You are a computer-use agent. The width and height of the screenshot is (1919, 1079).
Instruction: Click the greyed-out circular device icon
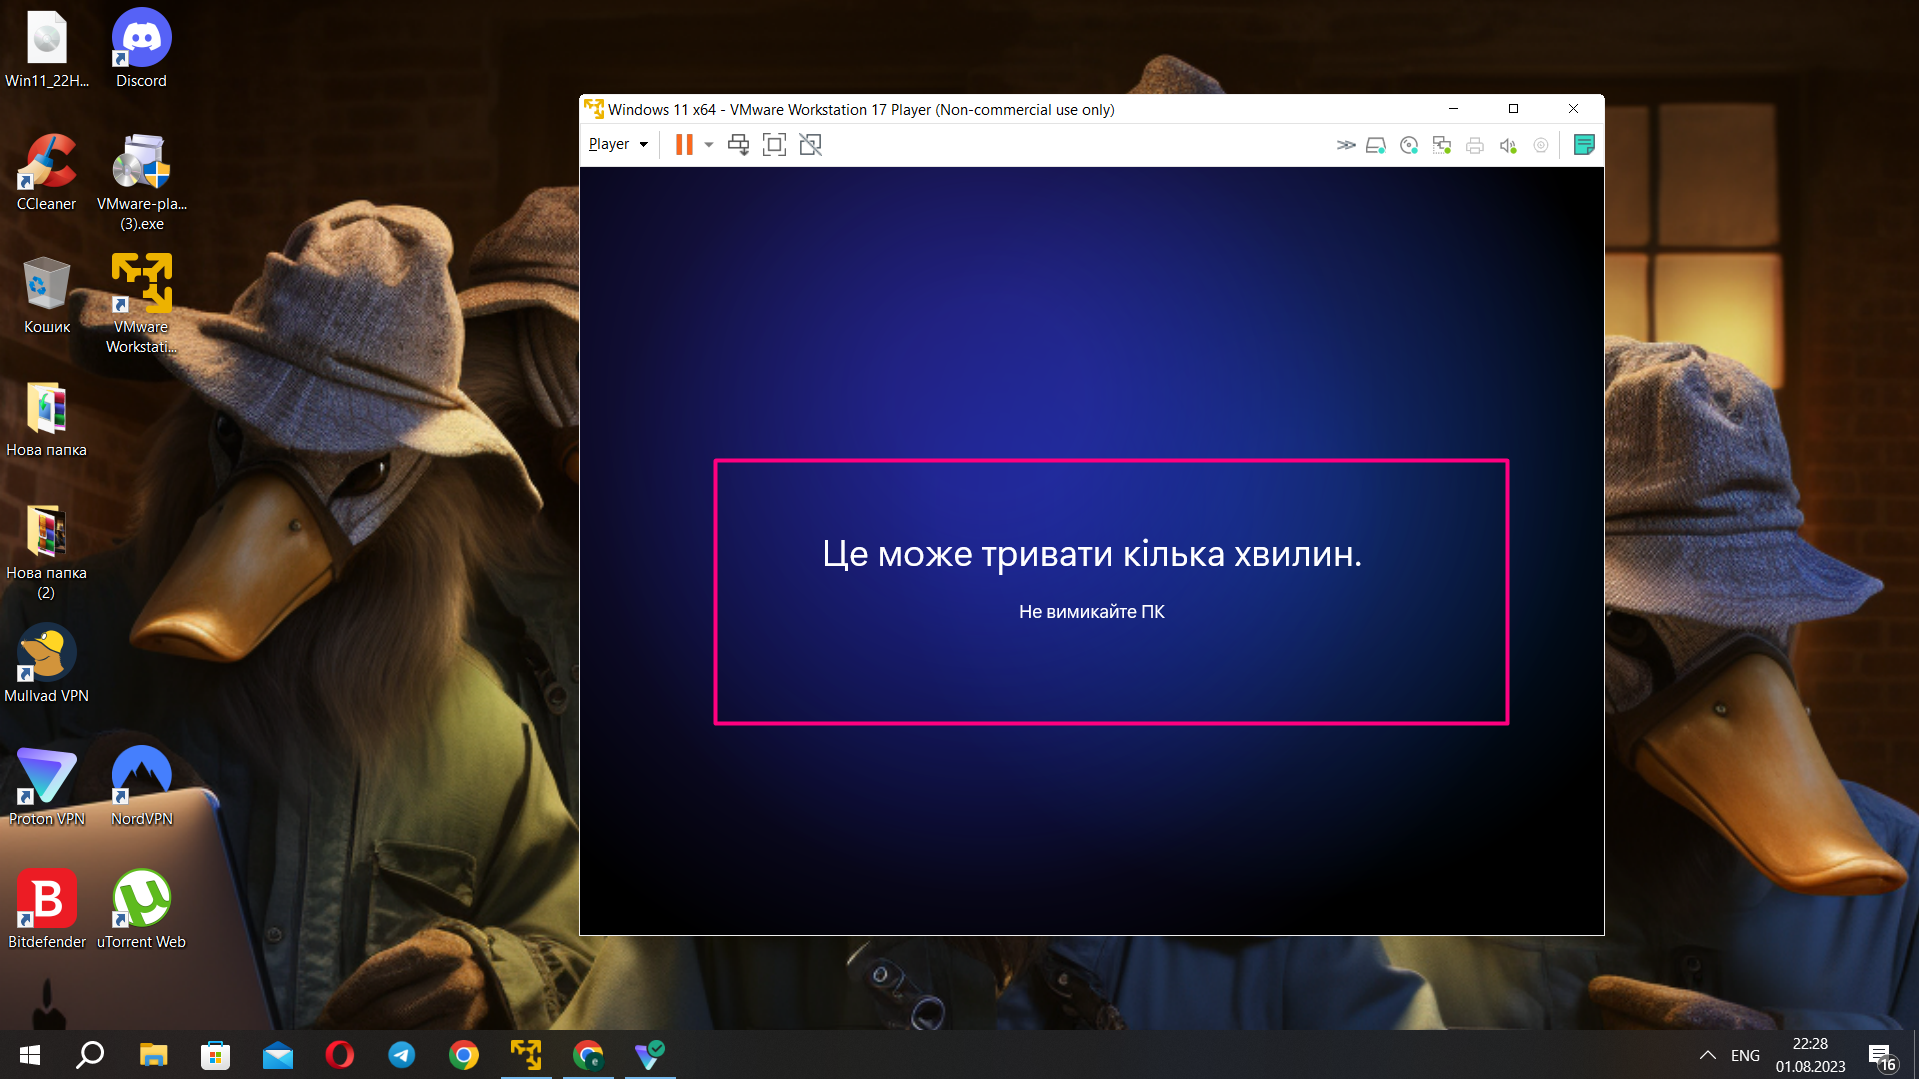[x=1541, y=145]
